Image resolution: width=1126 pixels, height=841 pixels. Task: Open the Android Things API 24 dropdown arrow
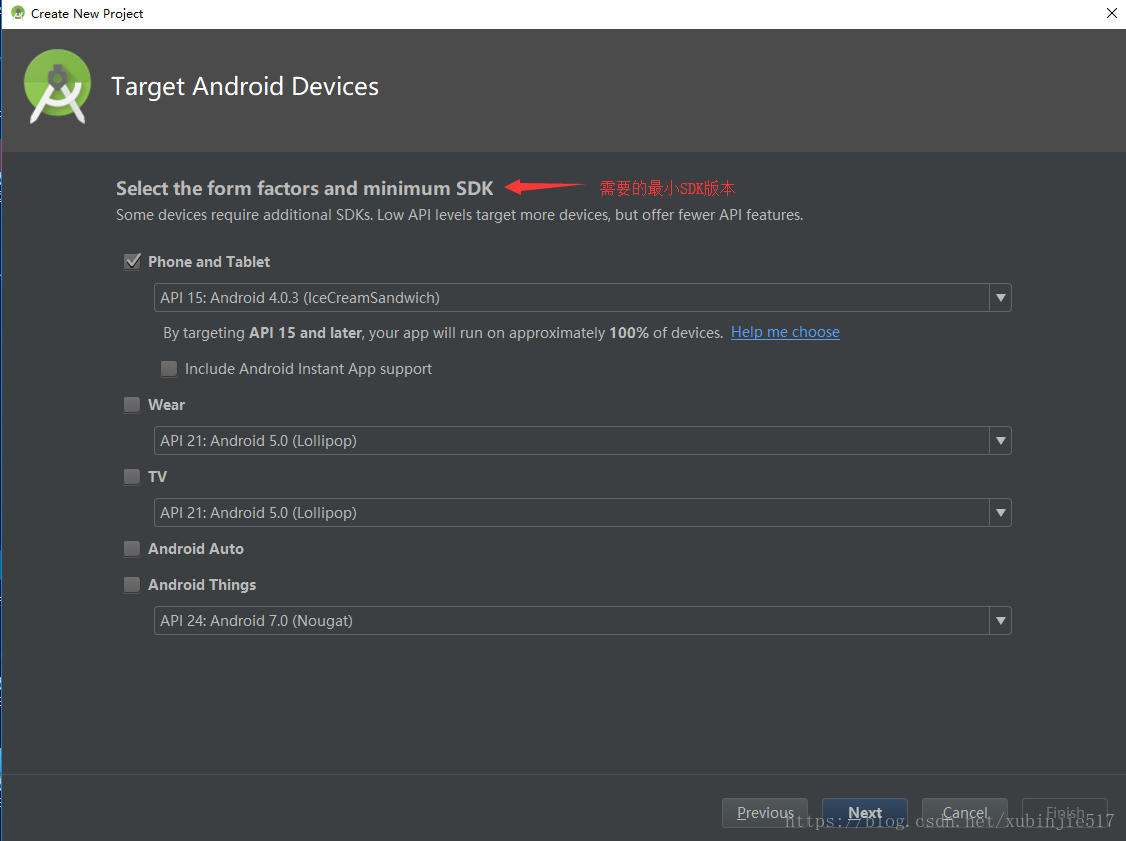point(1000,621)
